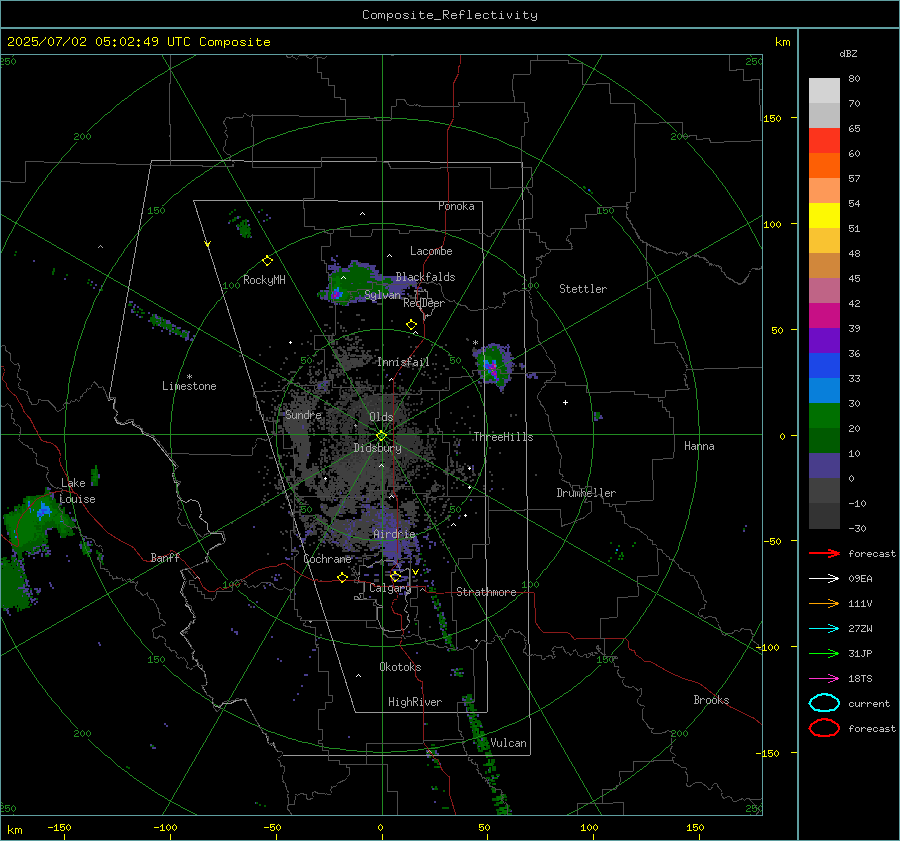Click the white plus marker west of Hanna
Image resolution: width=900 pixels, height=841 pixels.
[565, 402]
